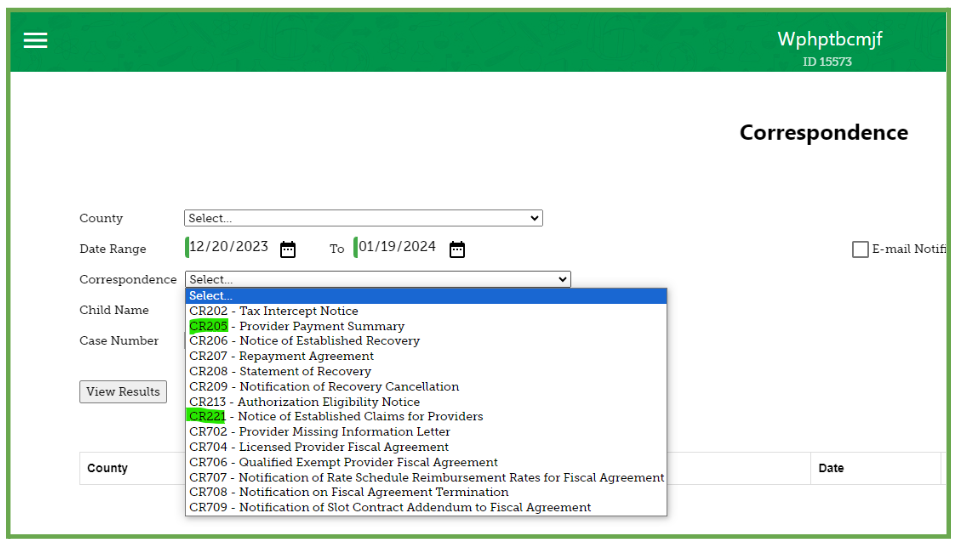Open the end date calendar picker
The height and width of the screenshot is (546, 961).
457,249
